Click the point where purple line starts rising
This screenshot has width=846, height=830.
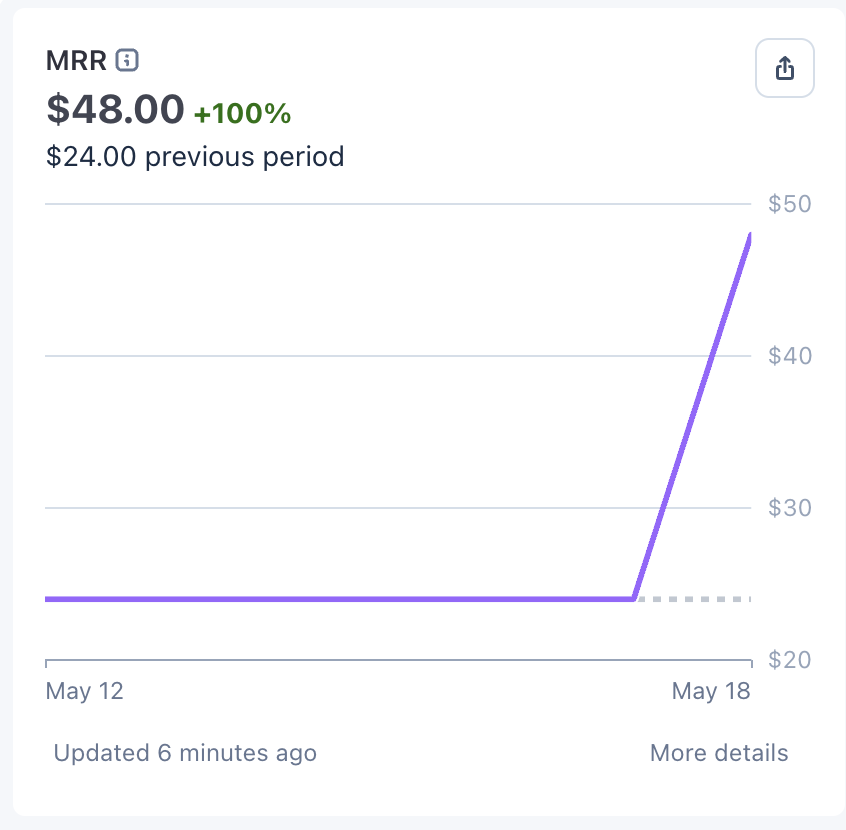point(634,598)
